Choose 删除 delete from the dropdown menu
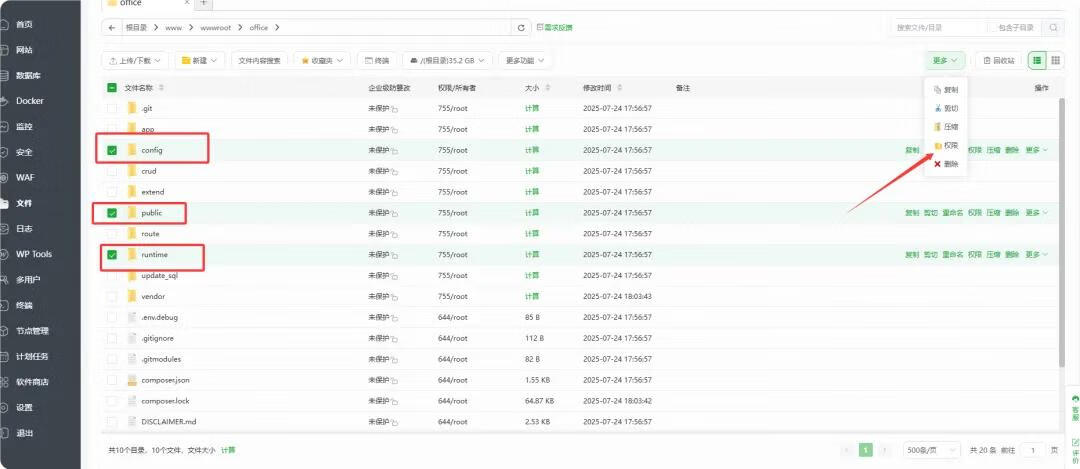 pos(946,164)
